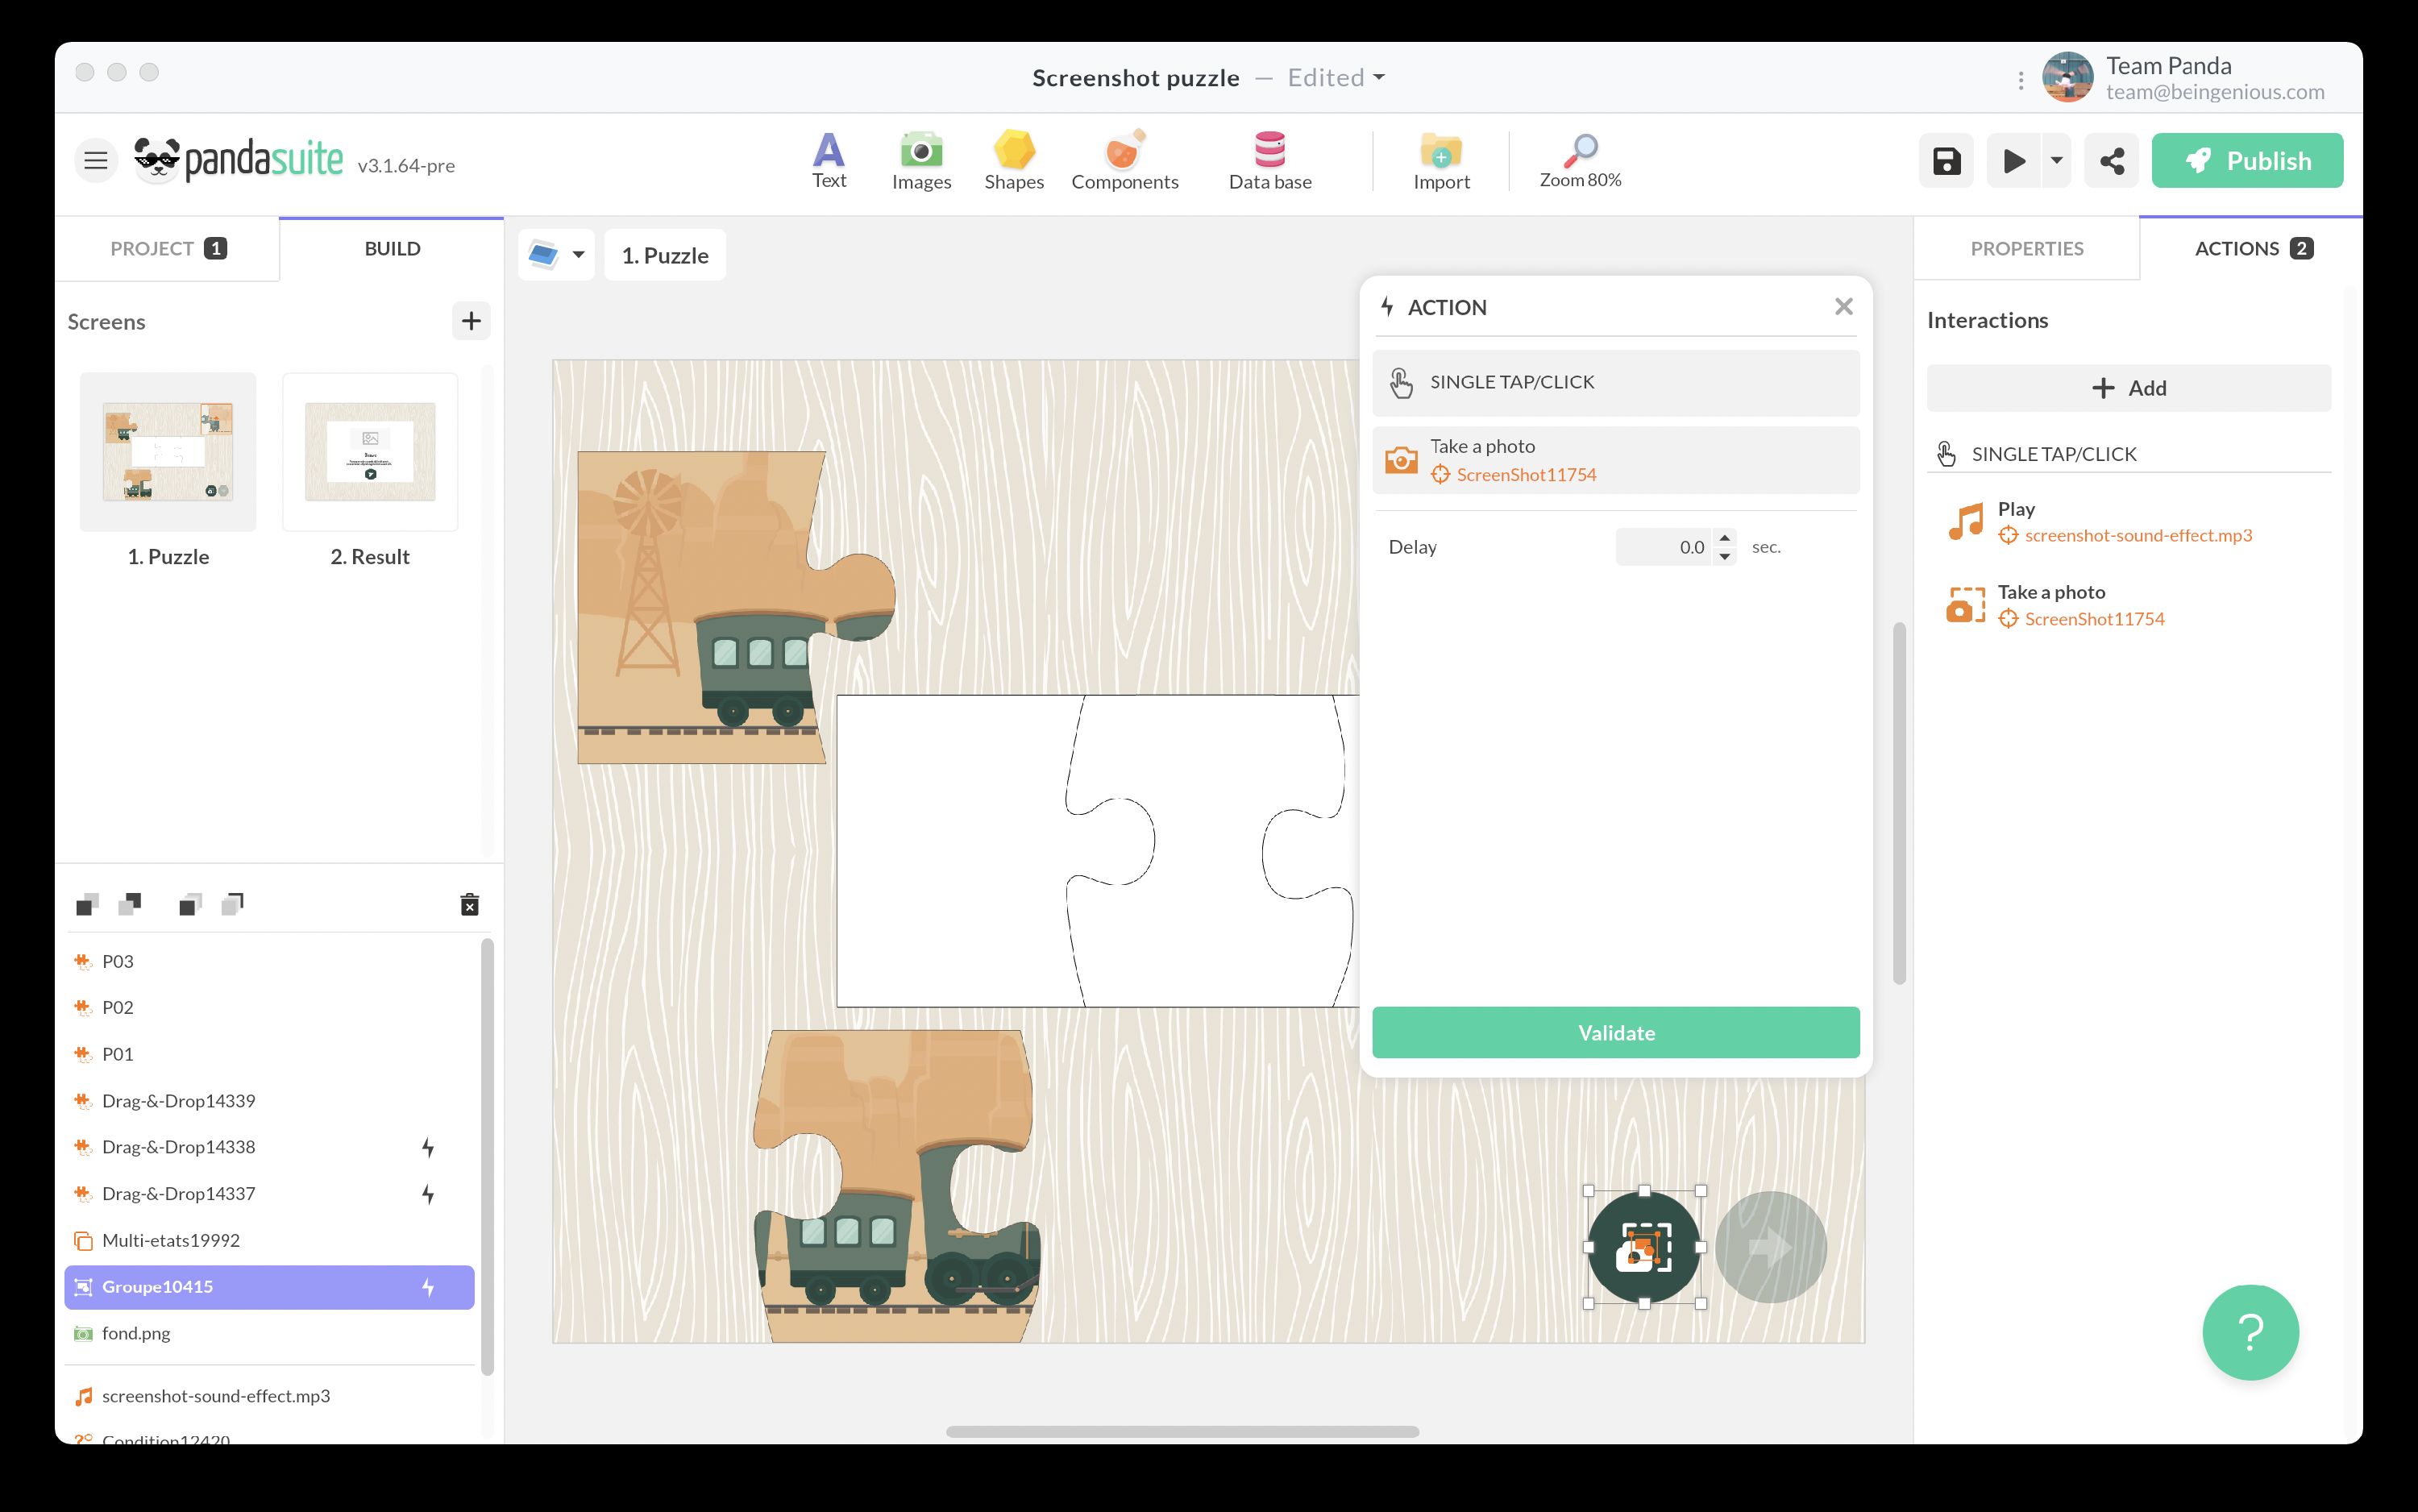Expand the preview play dropdown arrow

[x=2055, y=160]
